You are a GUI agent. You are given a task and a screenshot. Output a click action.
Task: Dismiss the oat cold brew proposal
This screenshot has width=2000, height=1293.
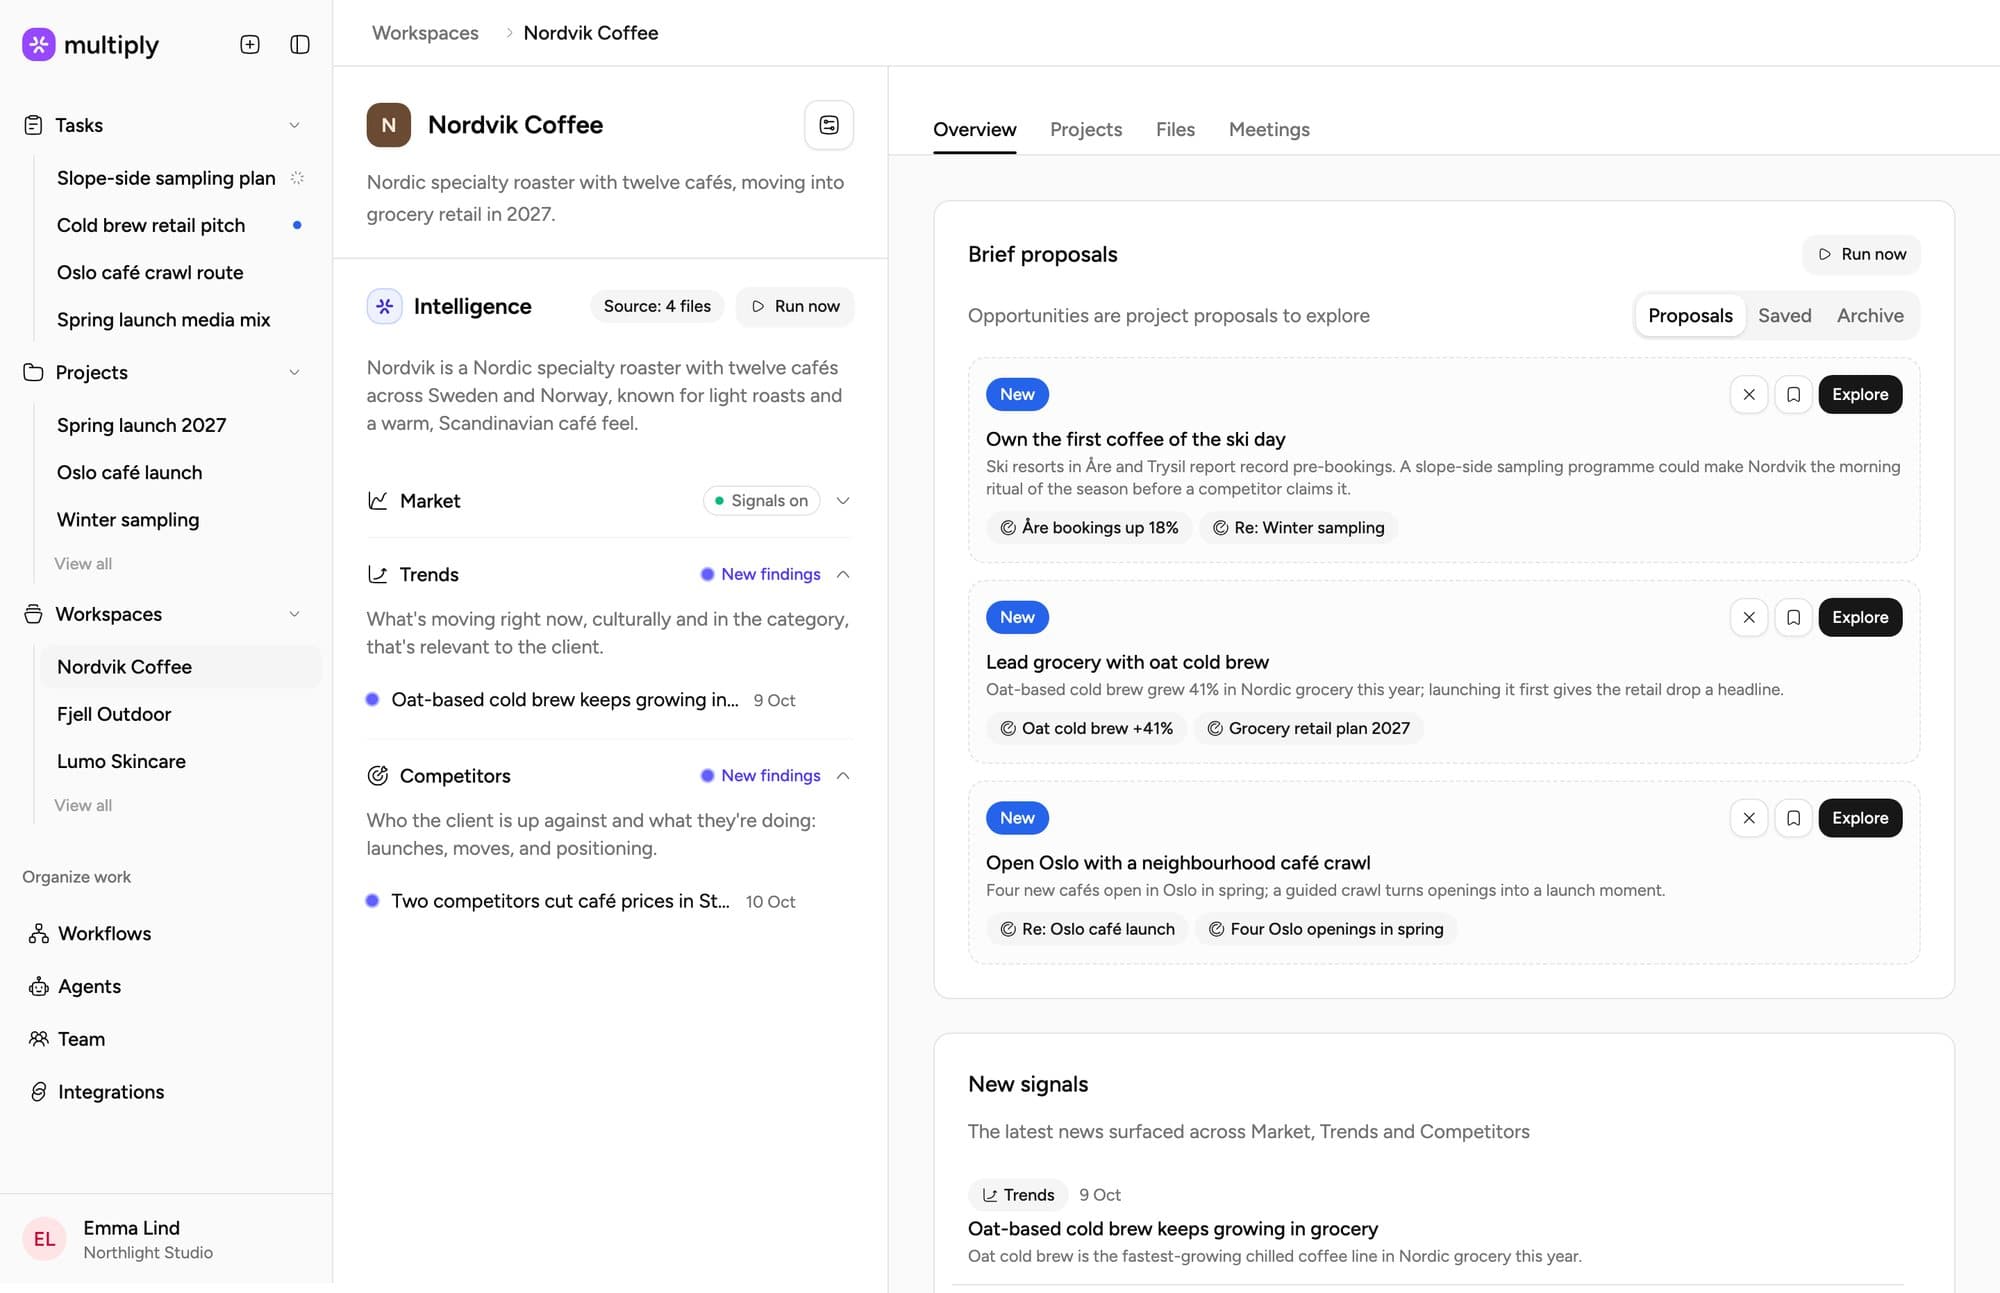pos(1749,617)
